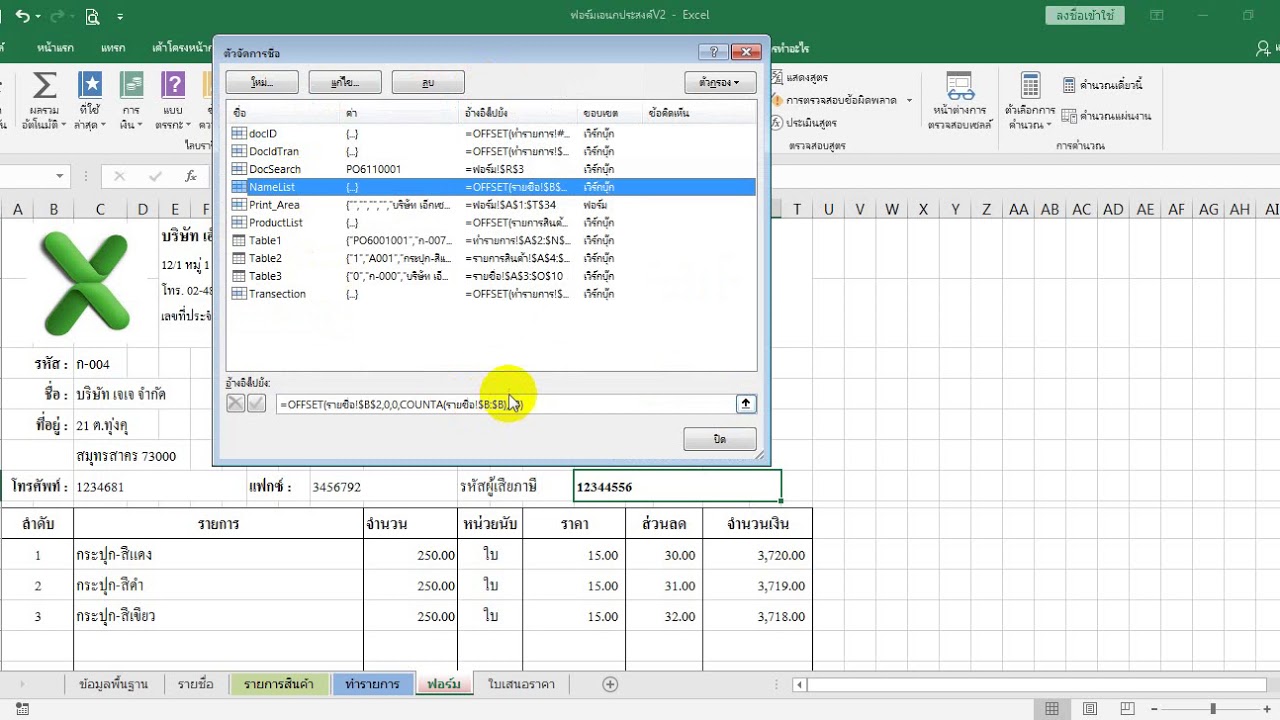The width and height of the screenshot is (1280, 720).
Task: Click the Show Formulas icon
Action: point(777,77)
